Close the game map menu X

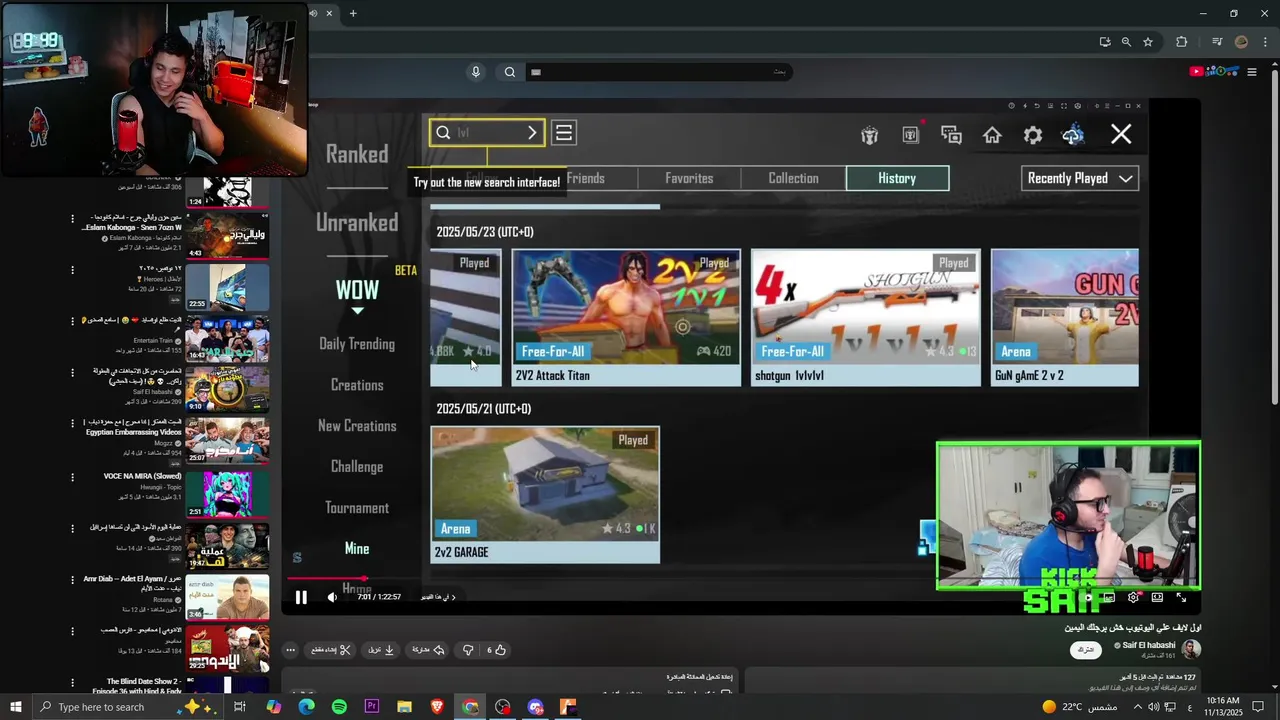[1121, 134]
